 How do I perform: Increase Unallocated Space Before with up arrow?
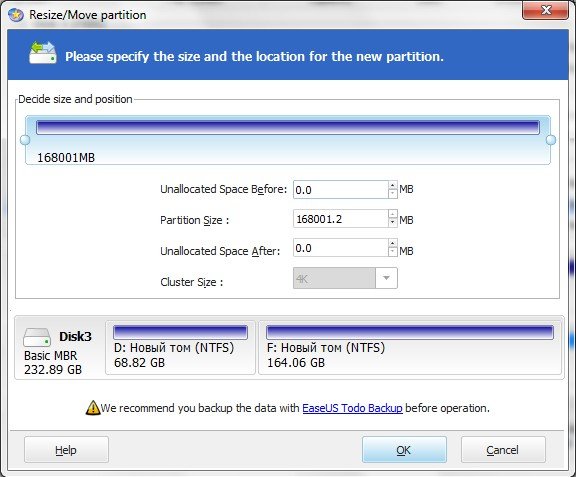[x=393, y=185]
